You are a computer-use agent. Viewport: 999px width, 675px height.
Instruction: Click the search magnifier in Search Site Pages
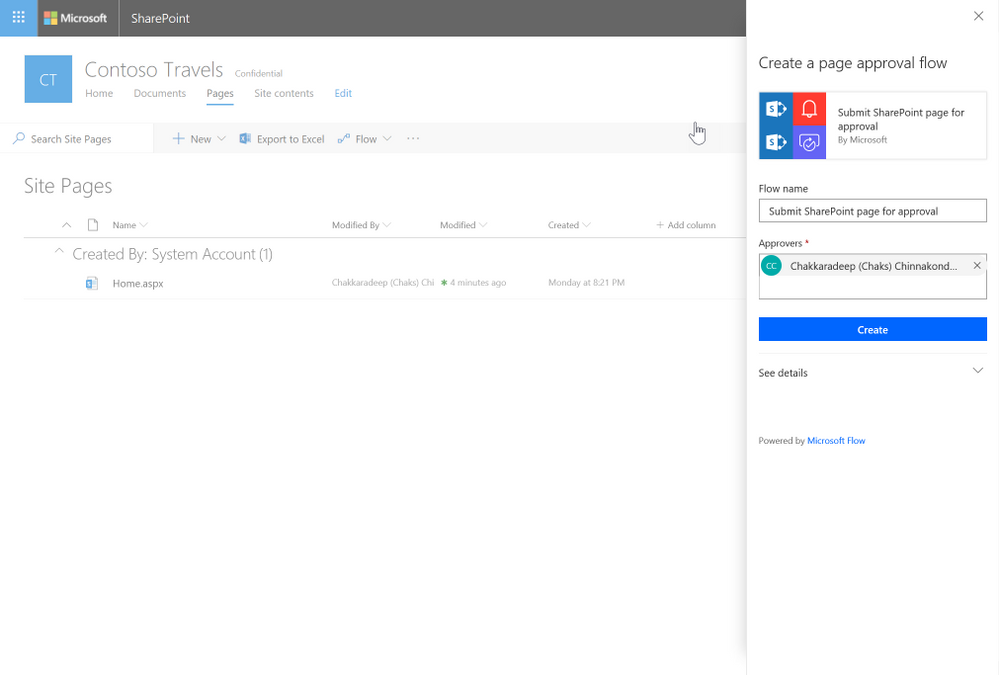tap(18, 138)
